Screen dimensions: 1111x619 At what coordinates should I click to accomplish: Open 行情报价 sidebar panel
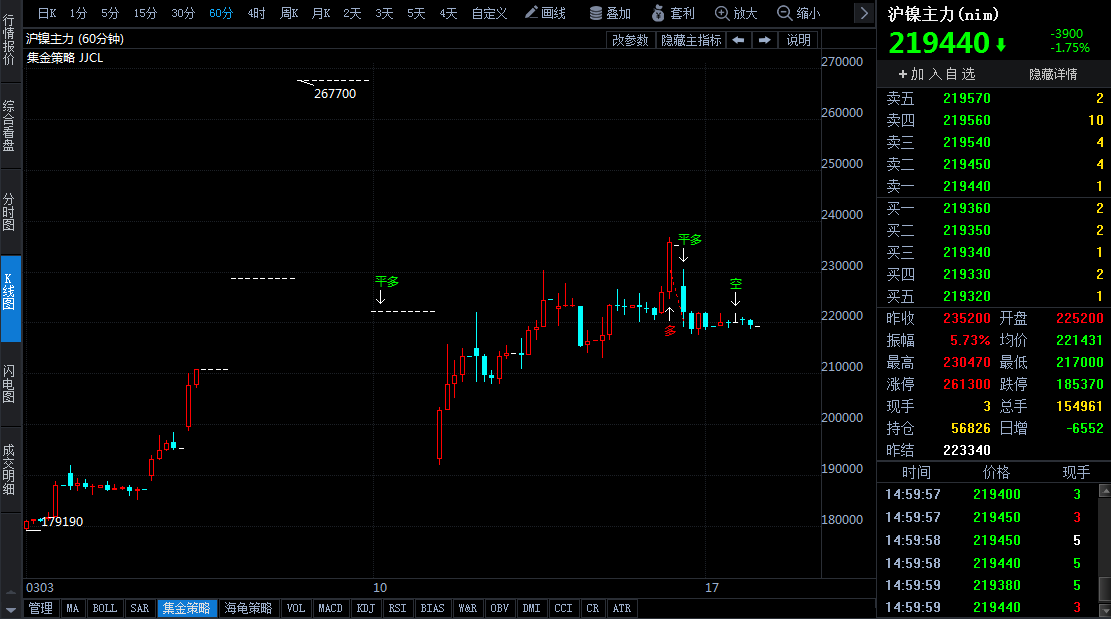click(10, 40)
